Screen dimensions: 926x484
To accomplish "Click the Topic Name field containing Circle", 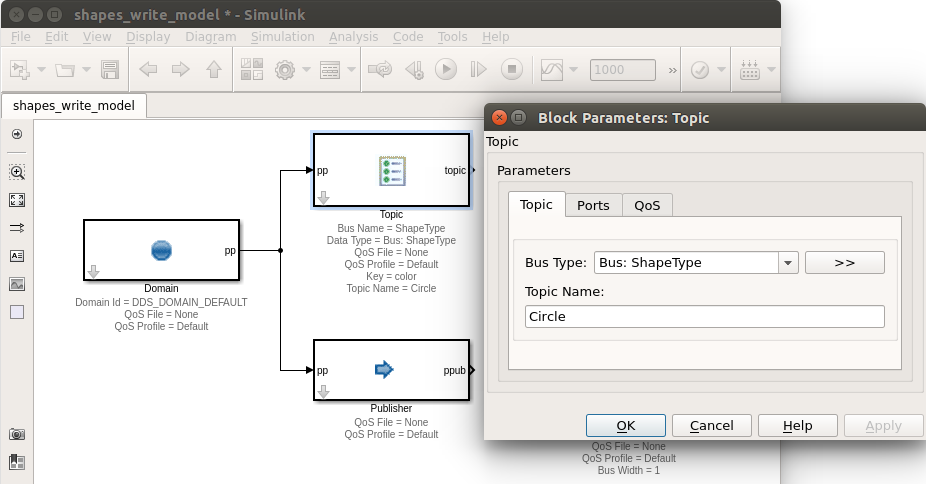I will 705,316.
